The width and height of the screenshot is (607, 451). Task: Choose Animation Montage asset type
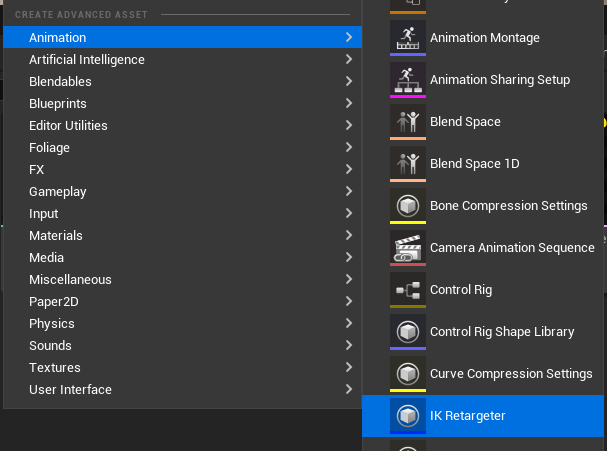pos(485,38)
